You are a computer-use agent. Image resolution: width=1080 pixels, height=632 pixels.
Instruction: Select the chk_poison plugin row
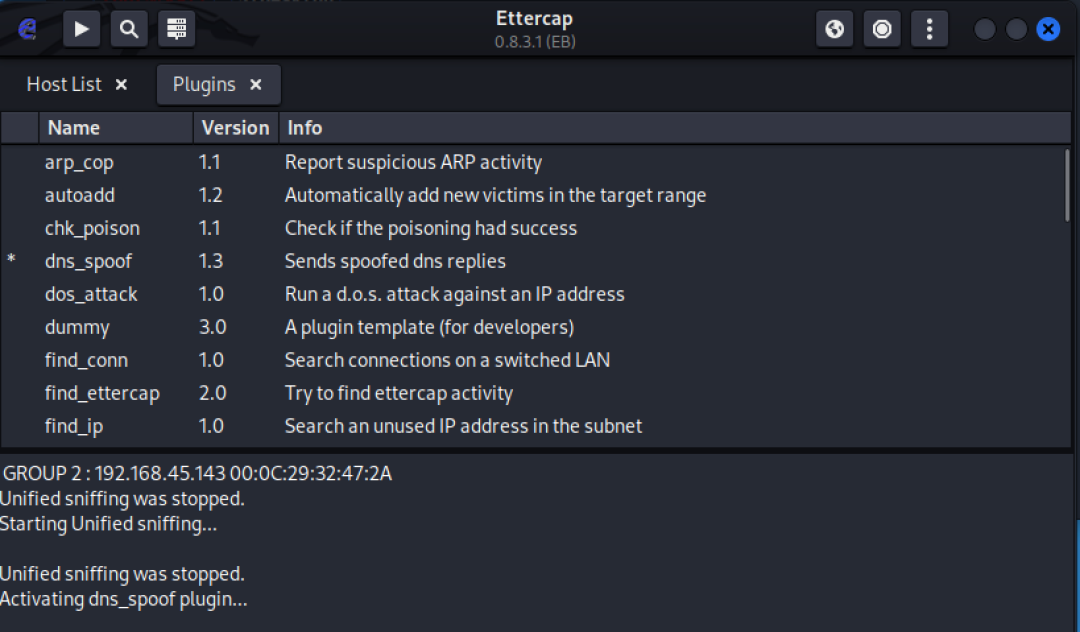(92, 228)
